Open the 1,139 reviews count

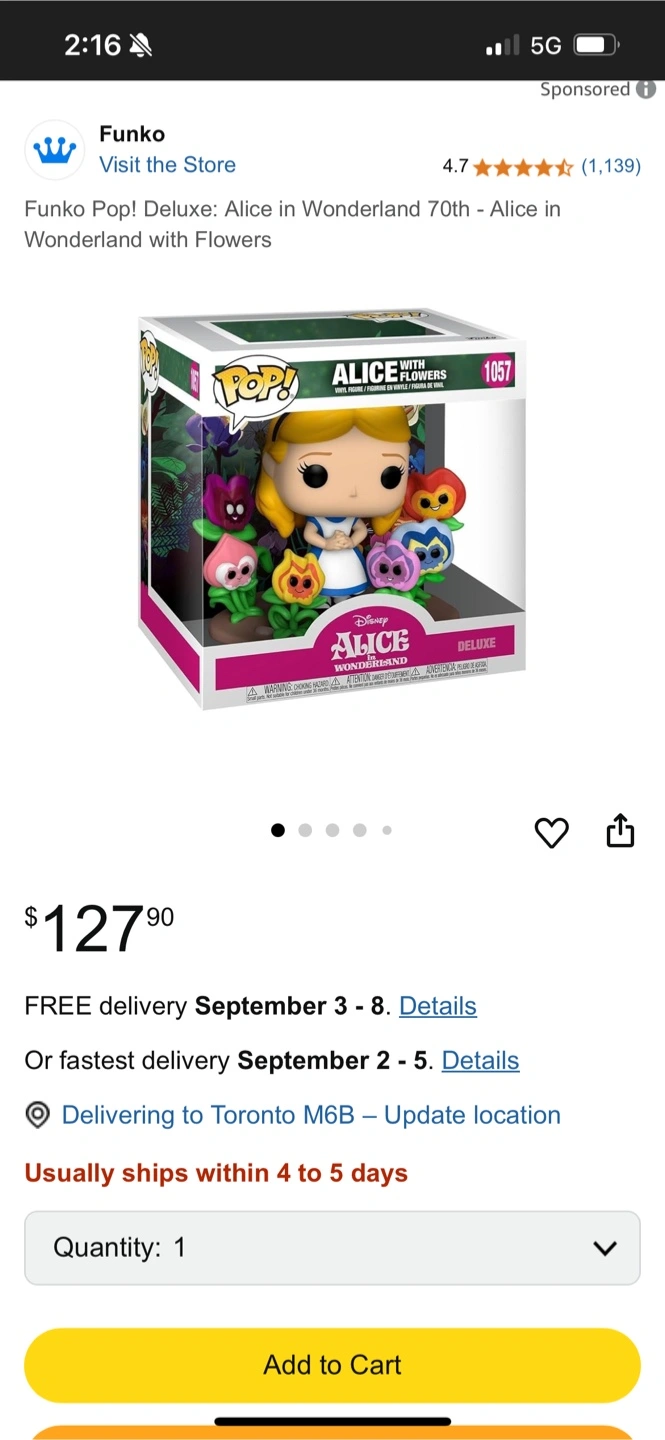(611, 166)
